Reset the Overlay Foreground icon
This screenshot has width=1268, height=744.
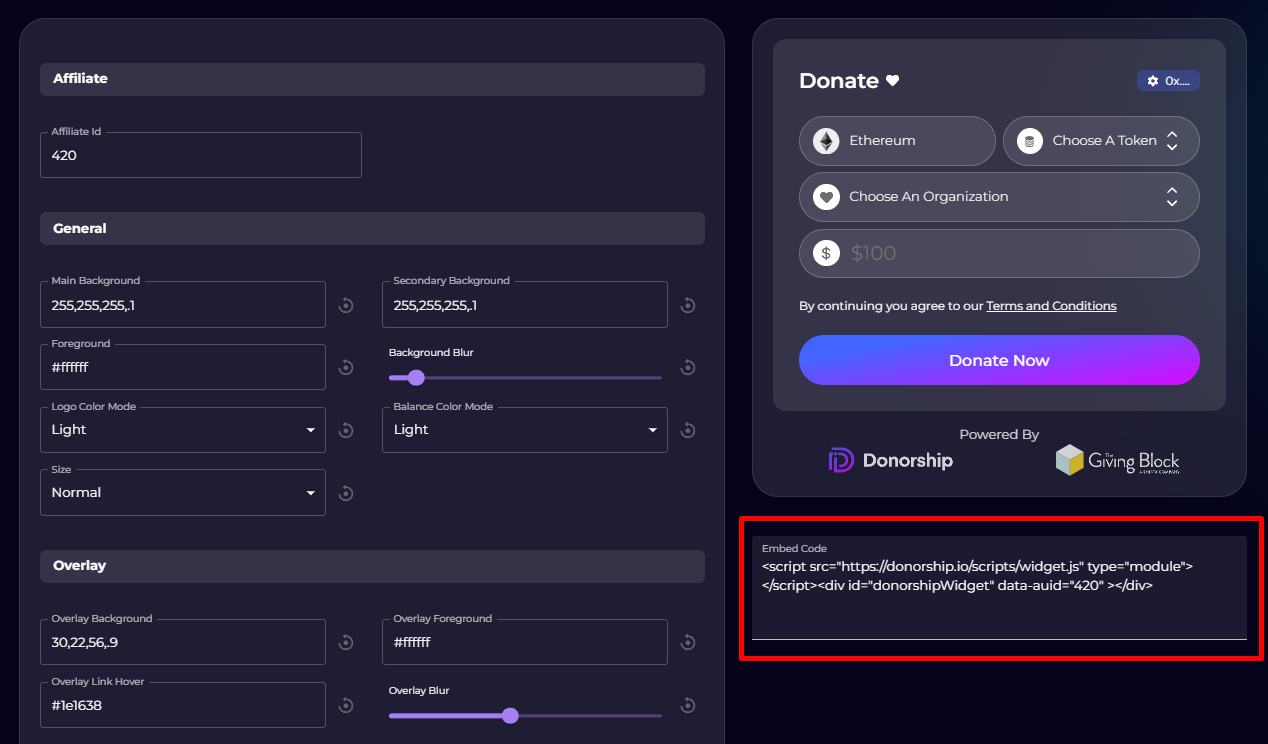[688, 642]
